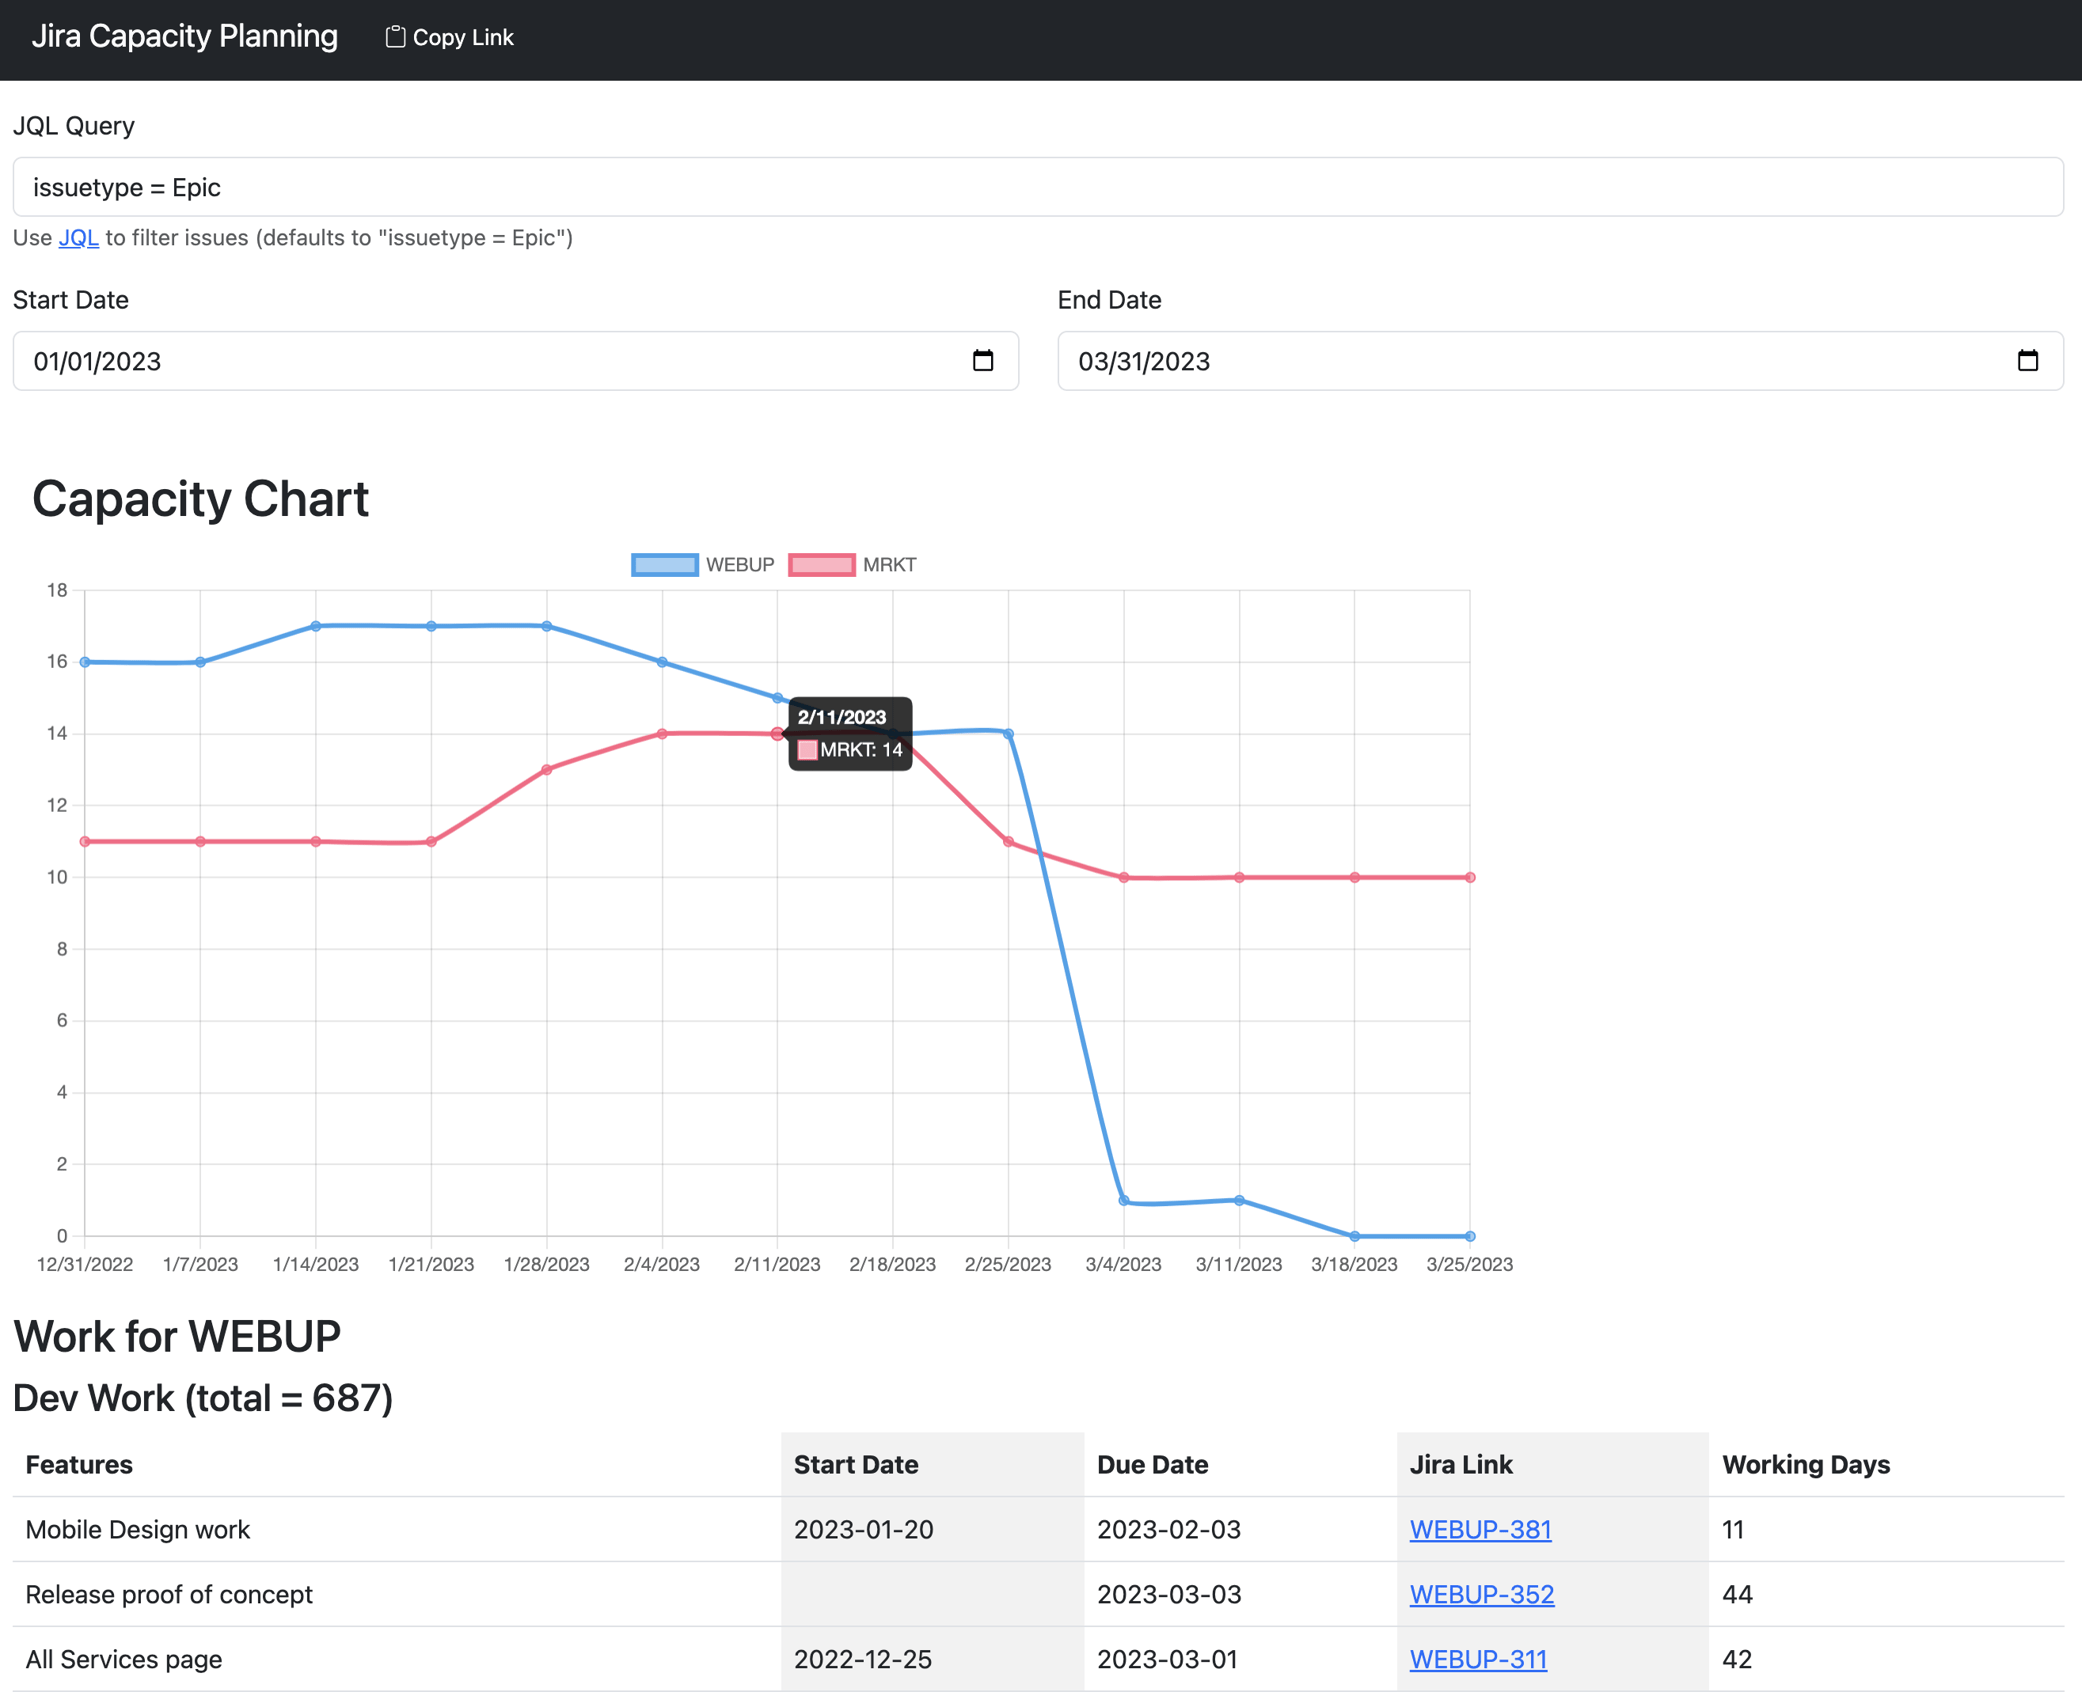Click the Copy Link button text
2082x1692 pixels.
[463, 38]
